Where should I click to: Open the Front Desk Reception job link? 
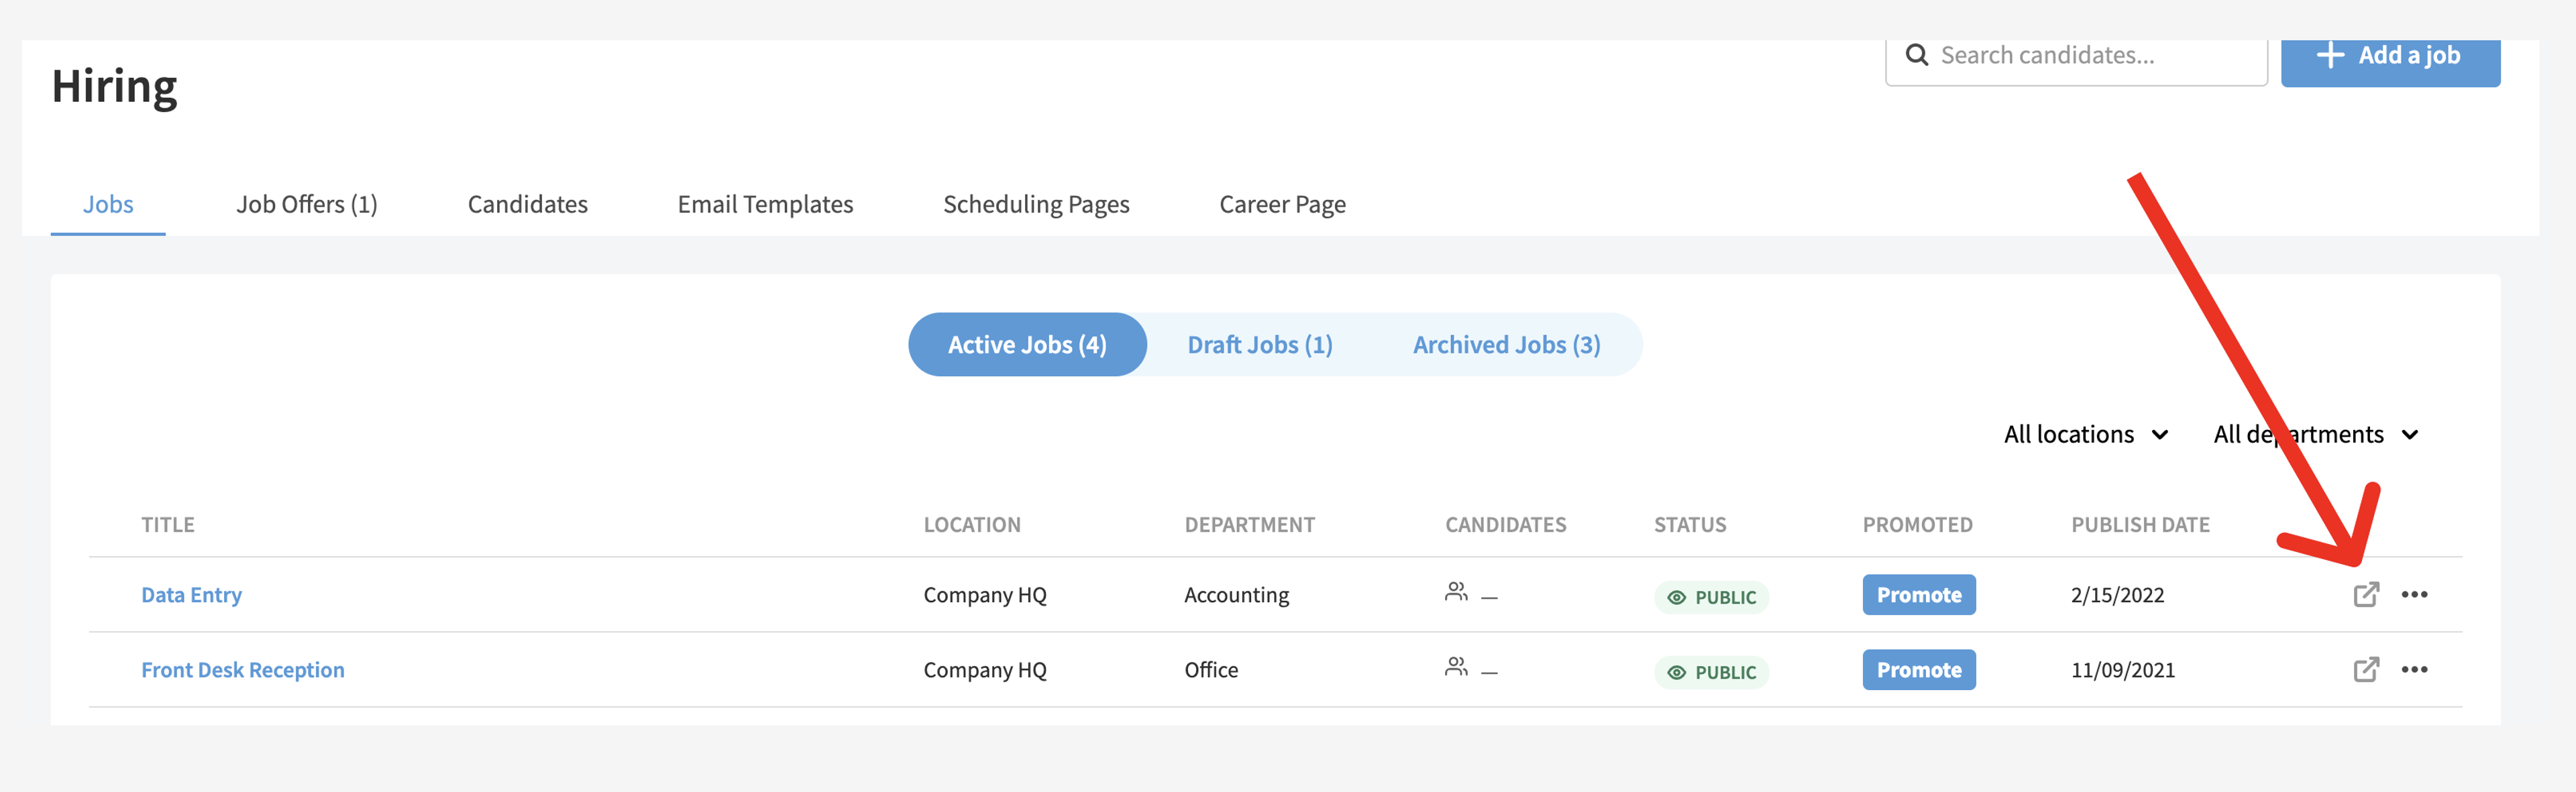click(243, 670)
